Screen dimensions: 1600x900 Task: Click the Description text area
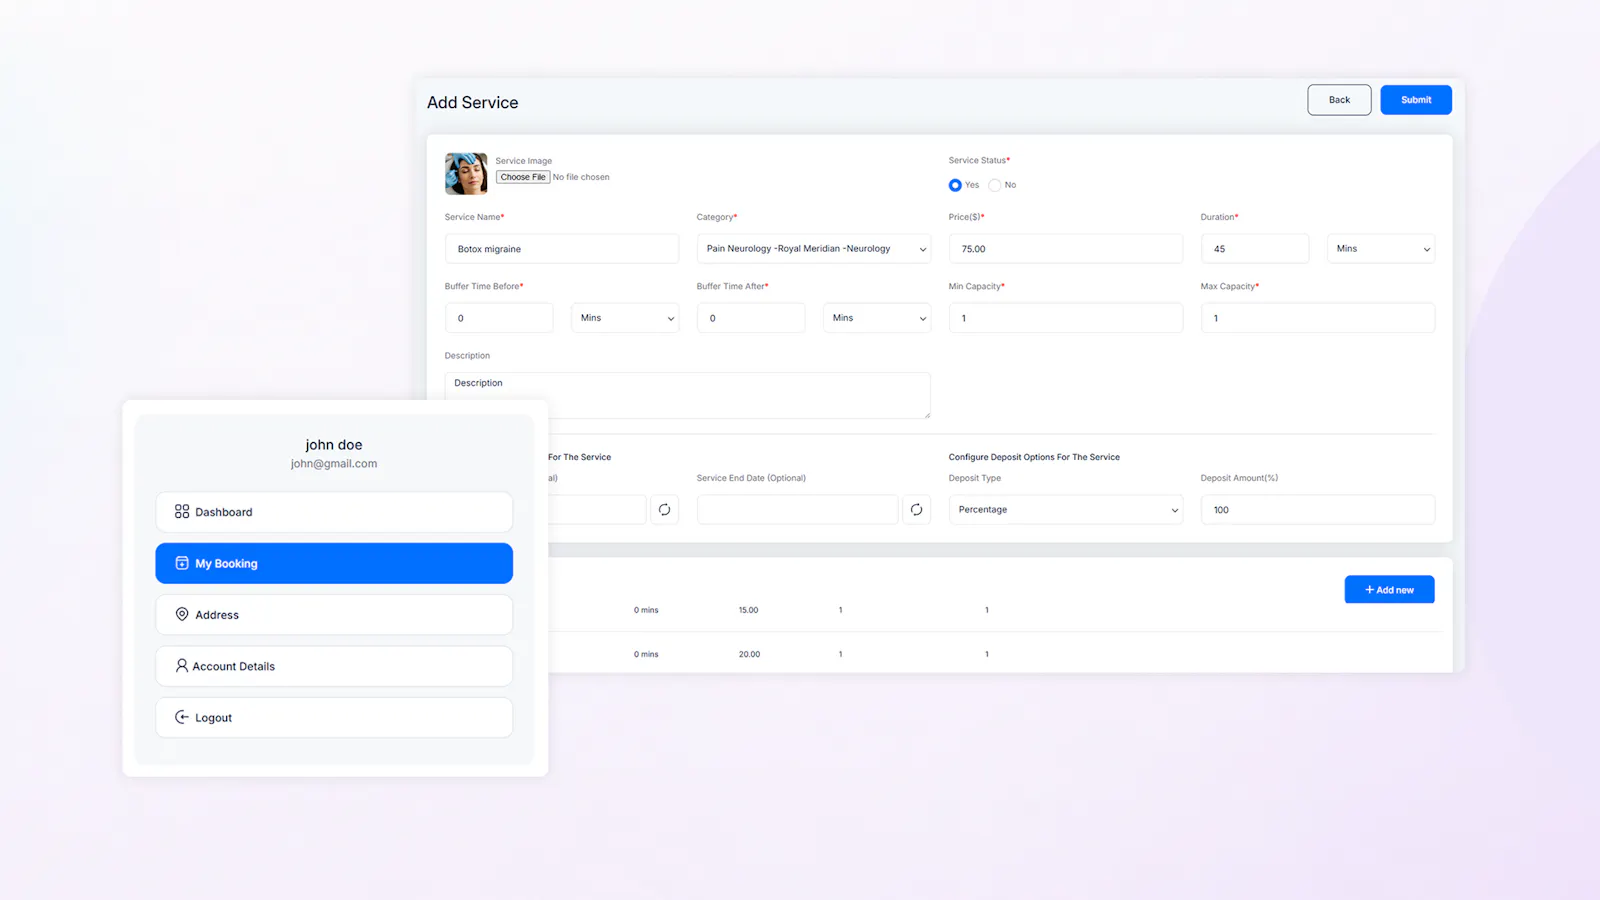click(688, 395)
